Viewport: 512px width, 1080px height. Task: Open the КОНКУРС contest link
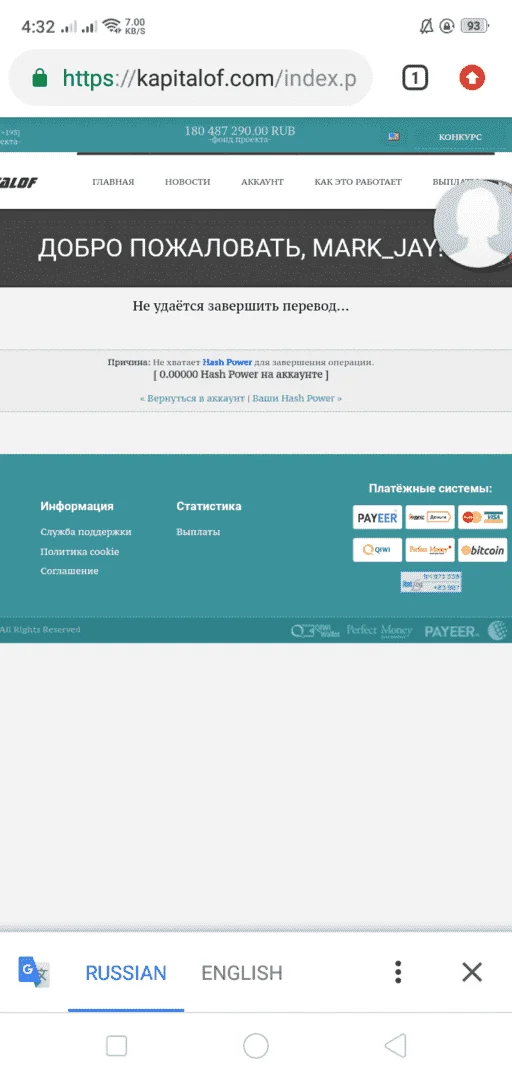coord(460,137)
